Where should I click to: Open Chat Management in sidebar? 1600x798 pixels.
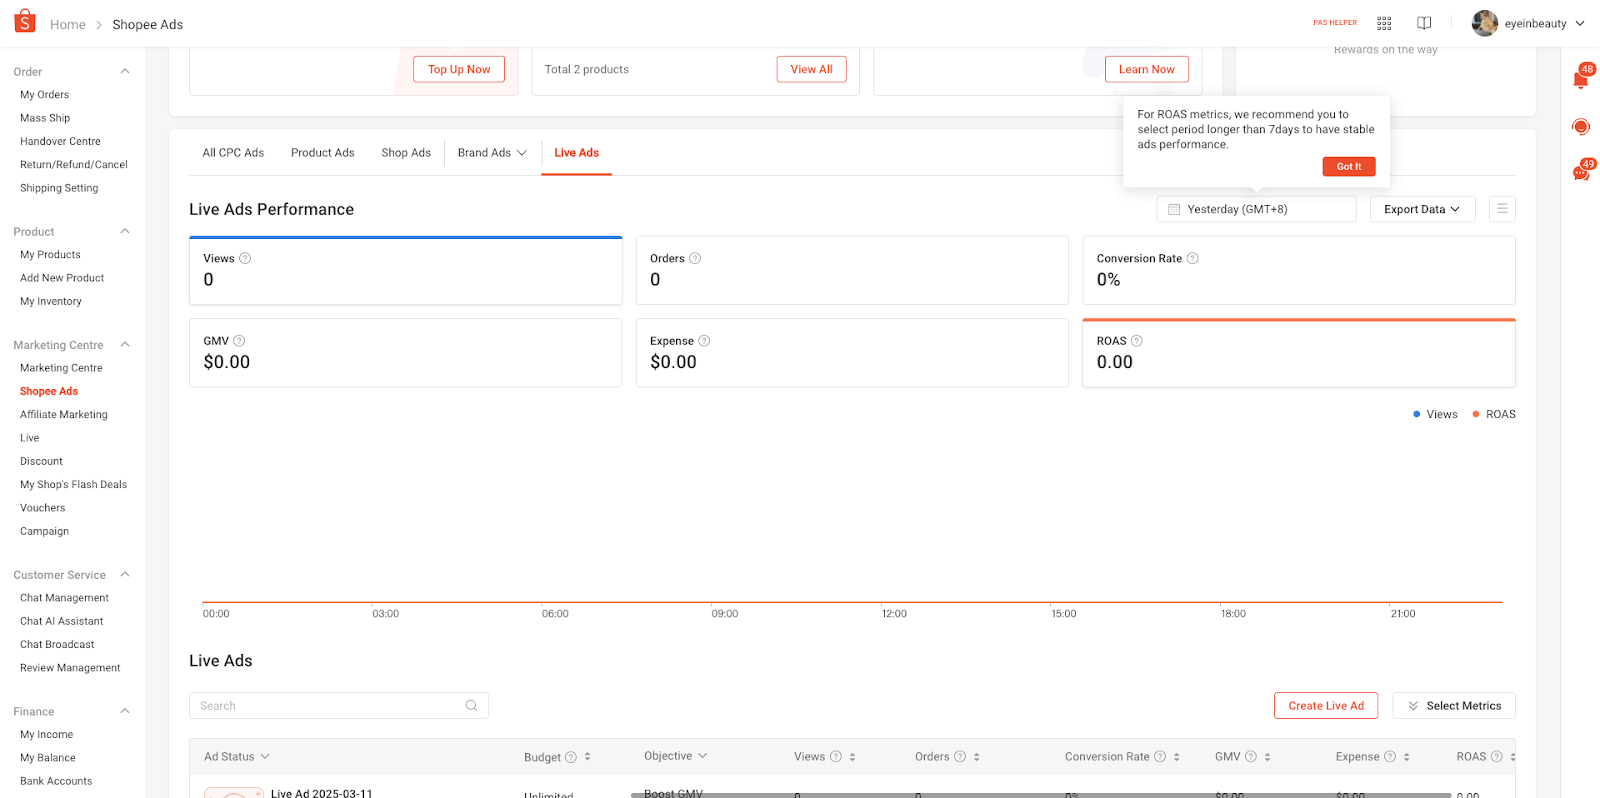(x=64, y=598)
